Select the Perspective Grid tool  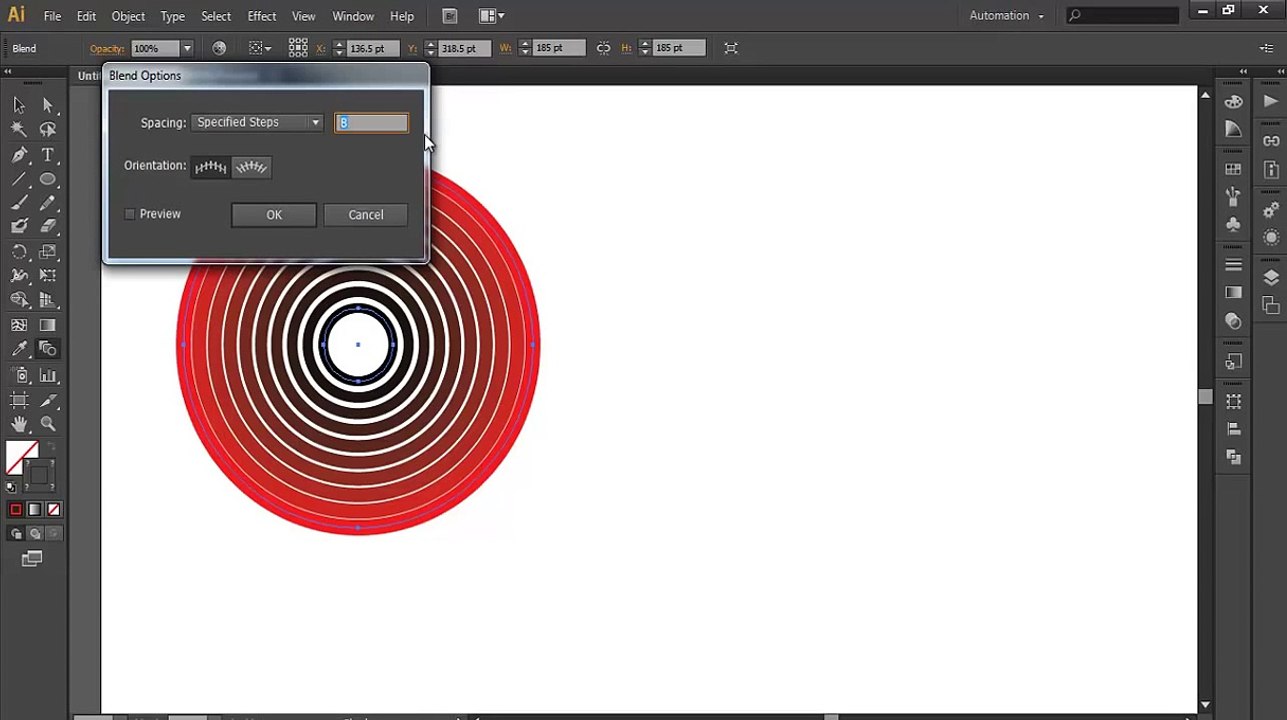click(47, 300)
